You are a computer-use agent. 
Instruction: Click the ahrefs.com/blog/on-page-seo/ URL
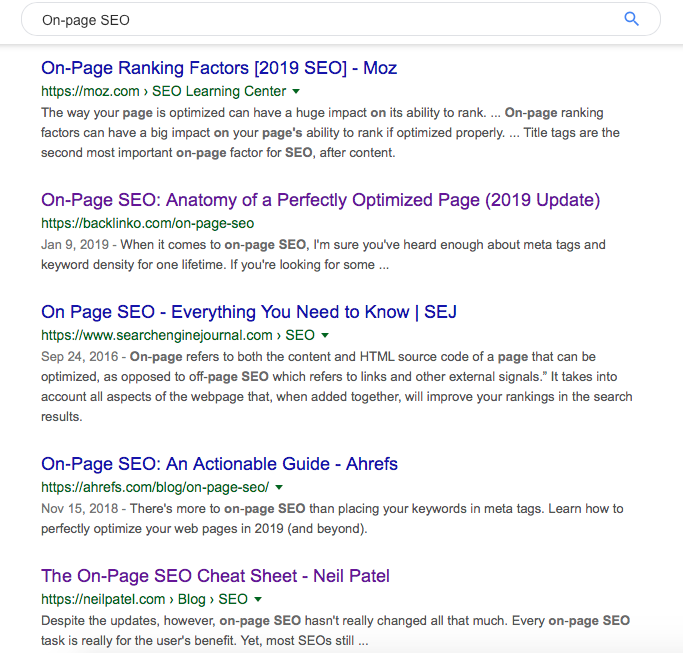click(x=155, y=487)
